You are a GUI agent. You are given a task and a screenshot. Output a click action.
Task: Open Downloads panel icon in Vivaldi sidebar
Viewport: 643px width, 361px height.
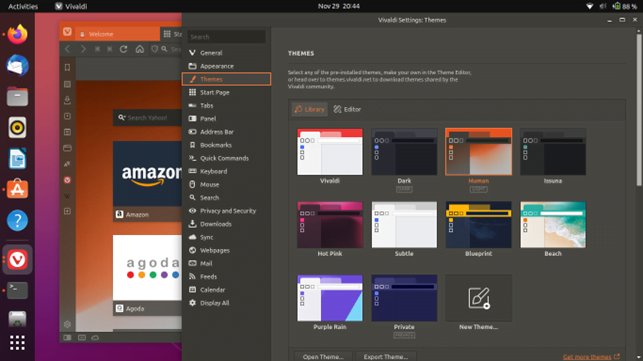[x=67, y=100]
